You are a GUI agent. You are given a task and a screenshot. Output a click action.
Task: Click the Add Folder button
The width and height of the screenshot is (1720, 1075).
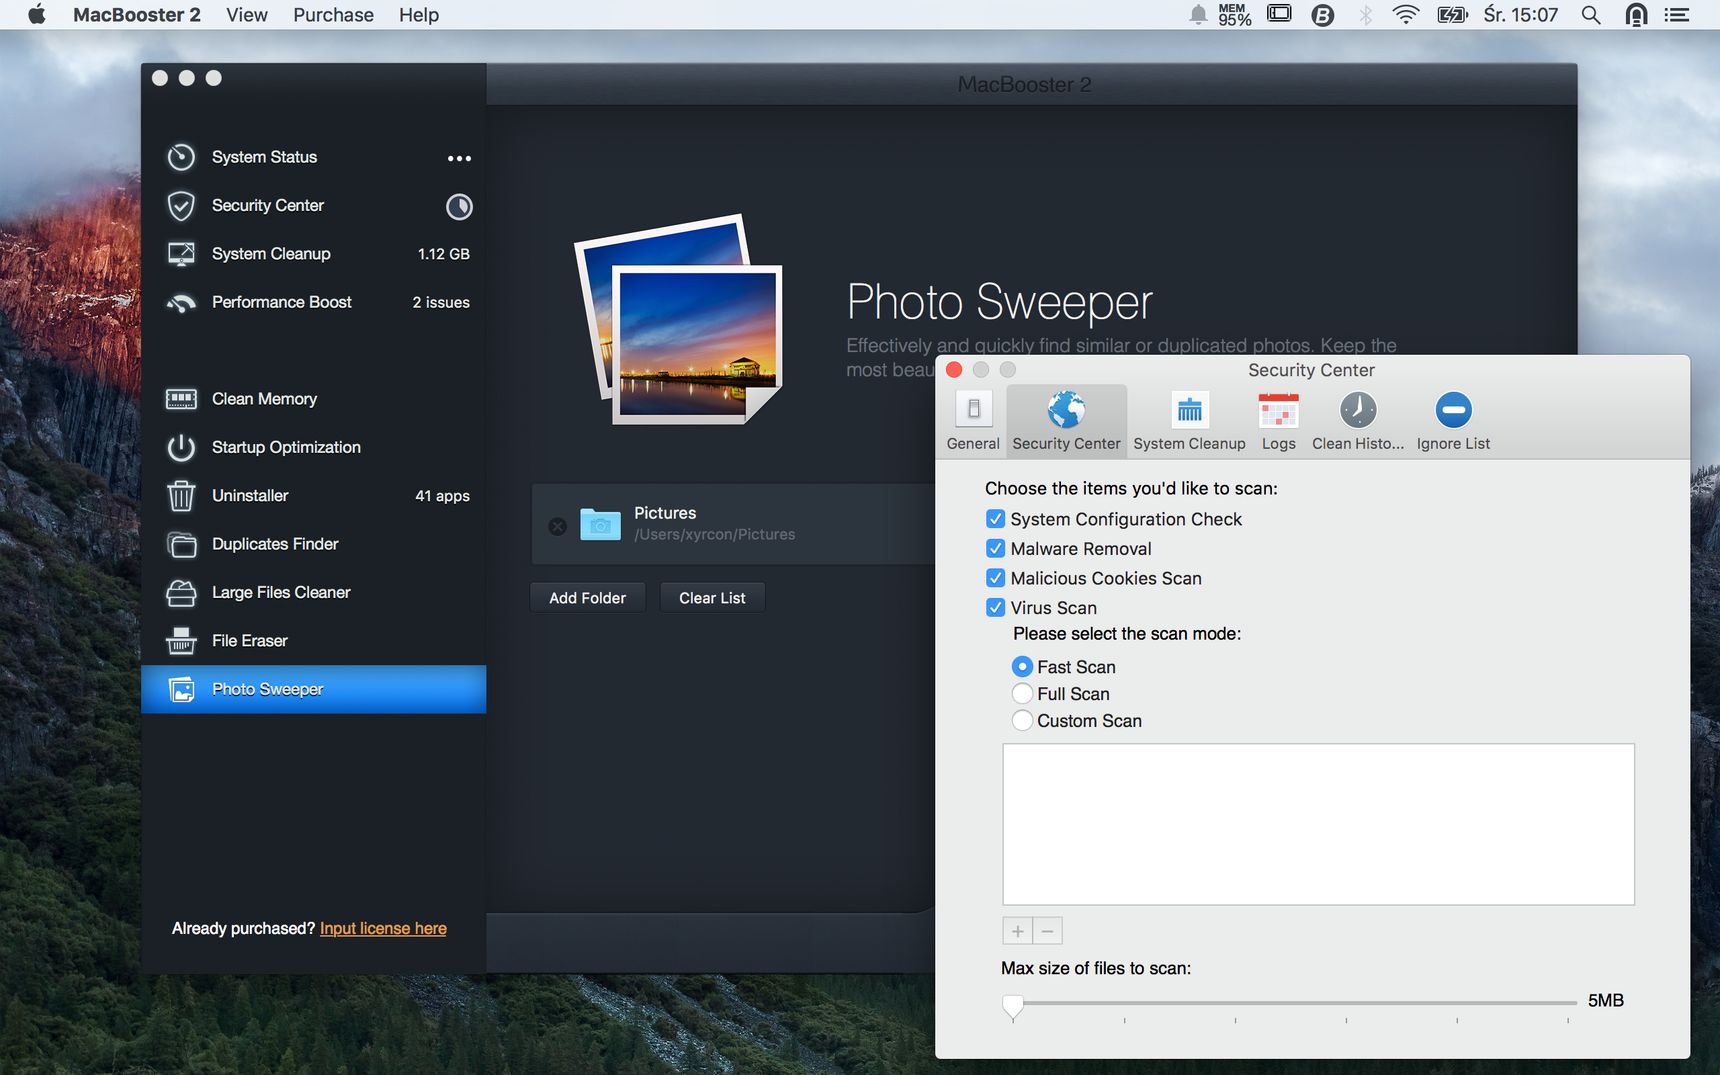click(587, 598)
